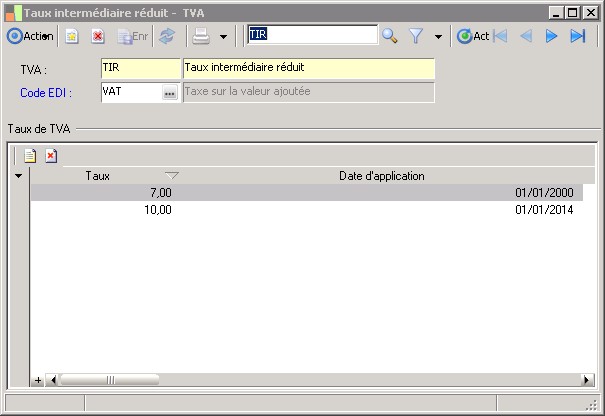Jump to the last record
The height and width of the screenshot is (416, 605).
tap(578, 36)
